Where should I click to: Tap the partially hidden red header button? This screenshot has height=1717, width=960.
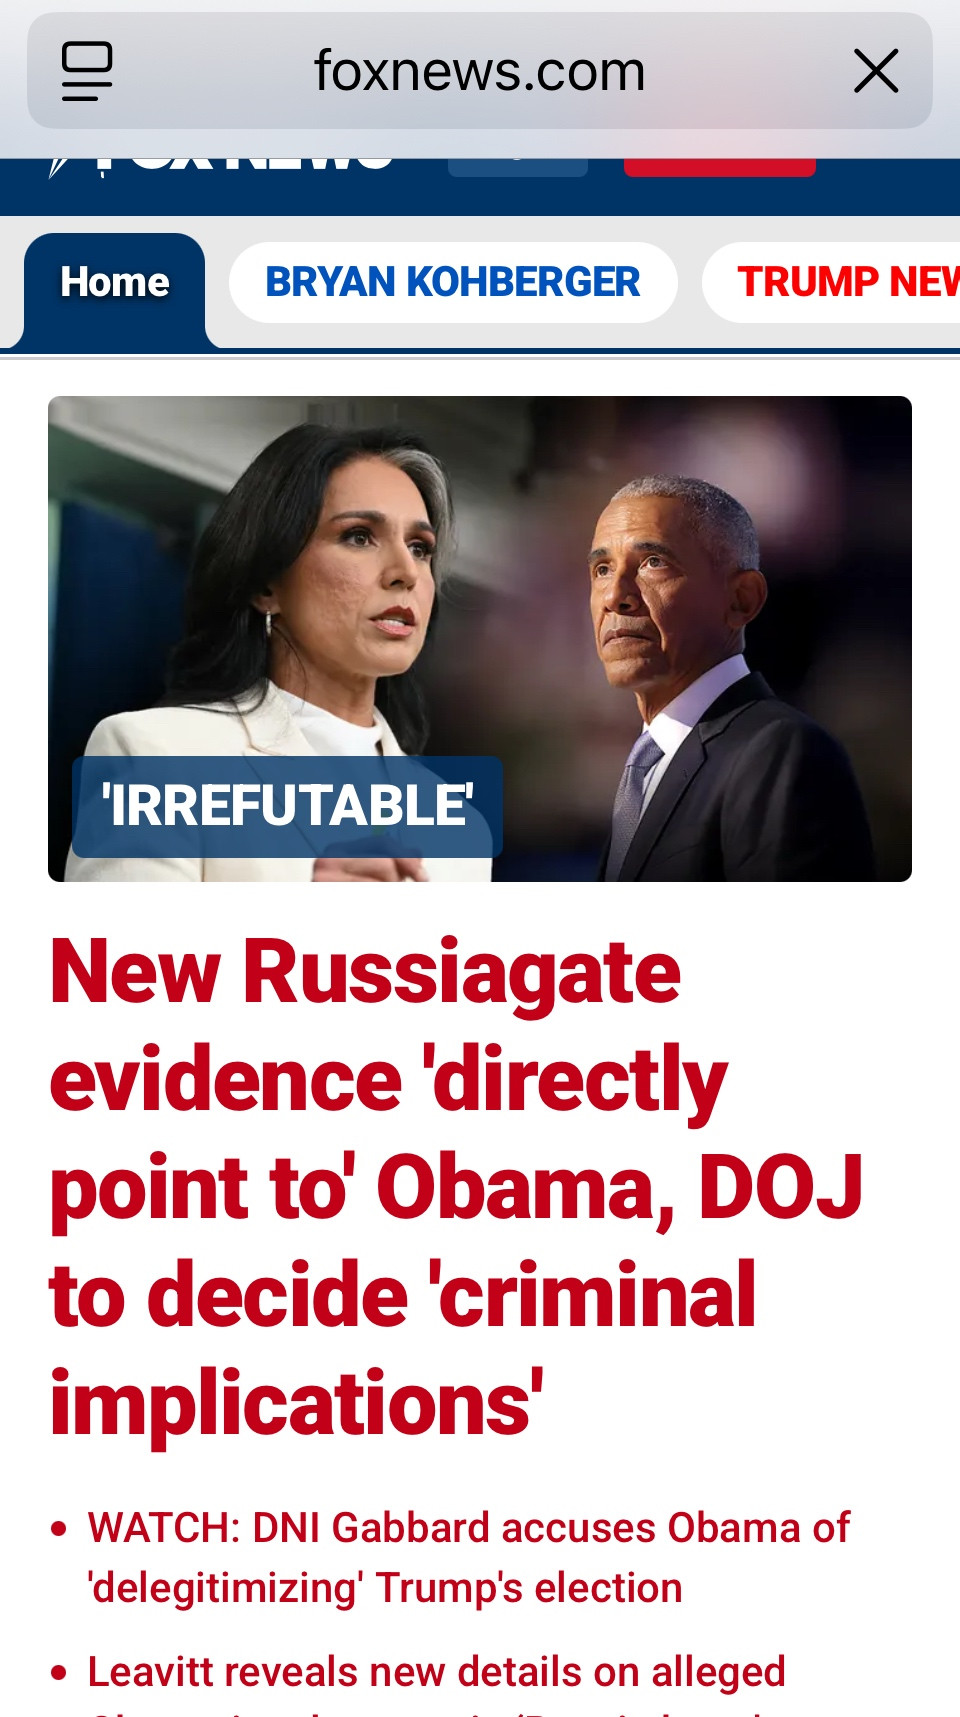pyautogui.click(x=720, y=167)
